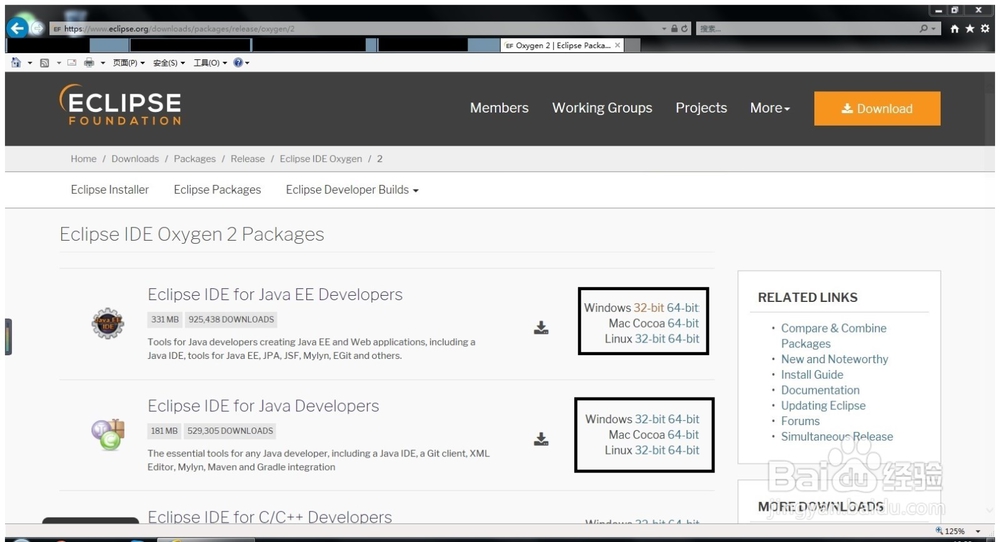
Task: Open the Eclipse Packages tab
Action: click(x=217, y=189)
